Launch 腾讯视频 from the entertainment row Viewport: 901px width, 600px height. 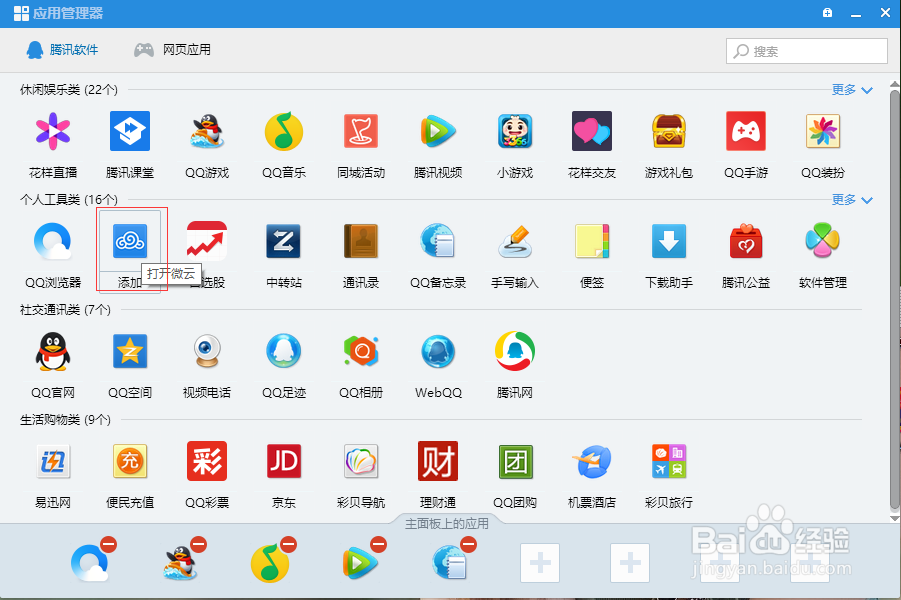pos(438,132)
